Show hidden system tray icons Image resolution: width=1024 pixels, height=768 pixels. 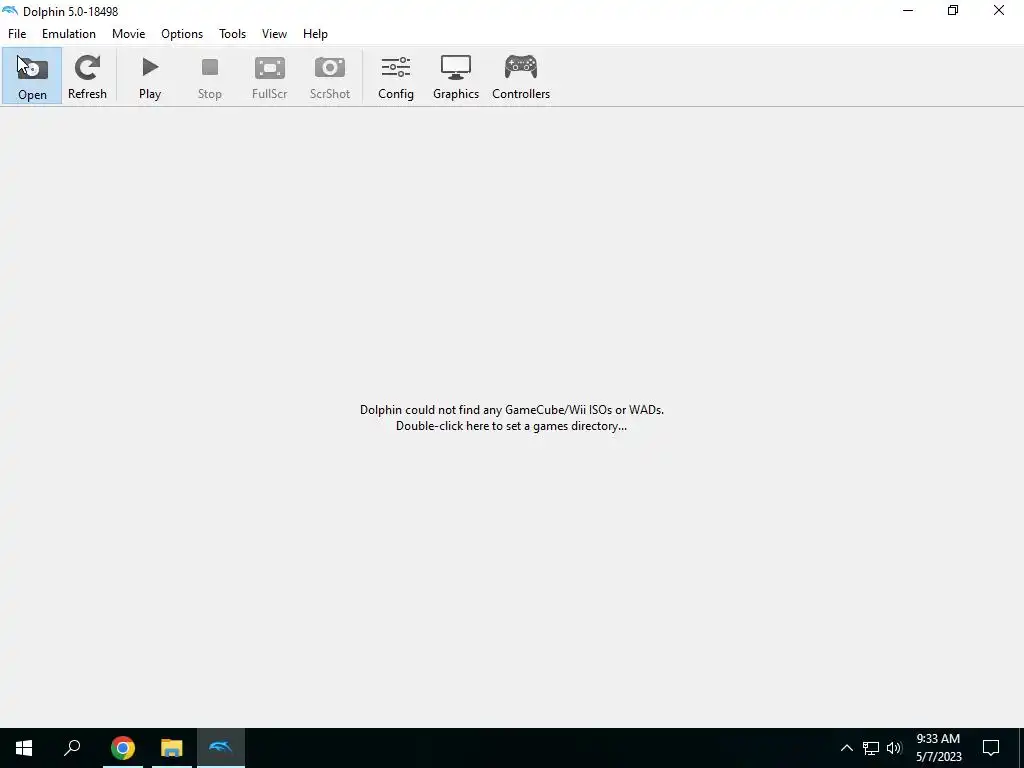click(x=846, y=748)
